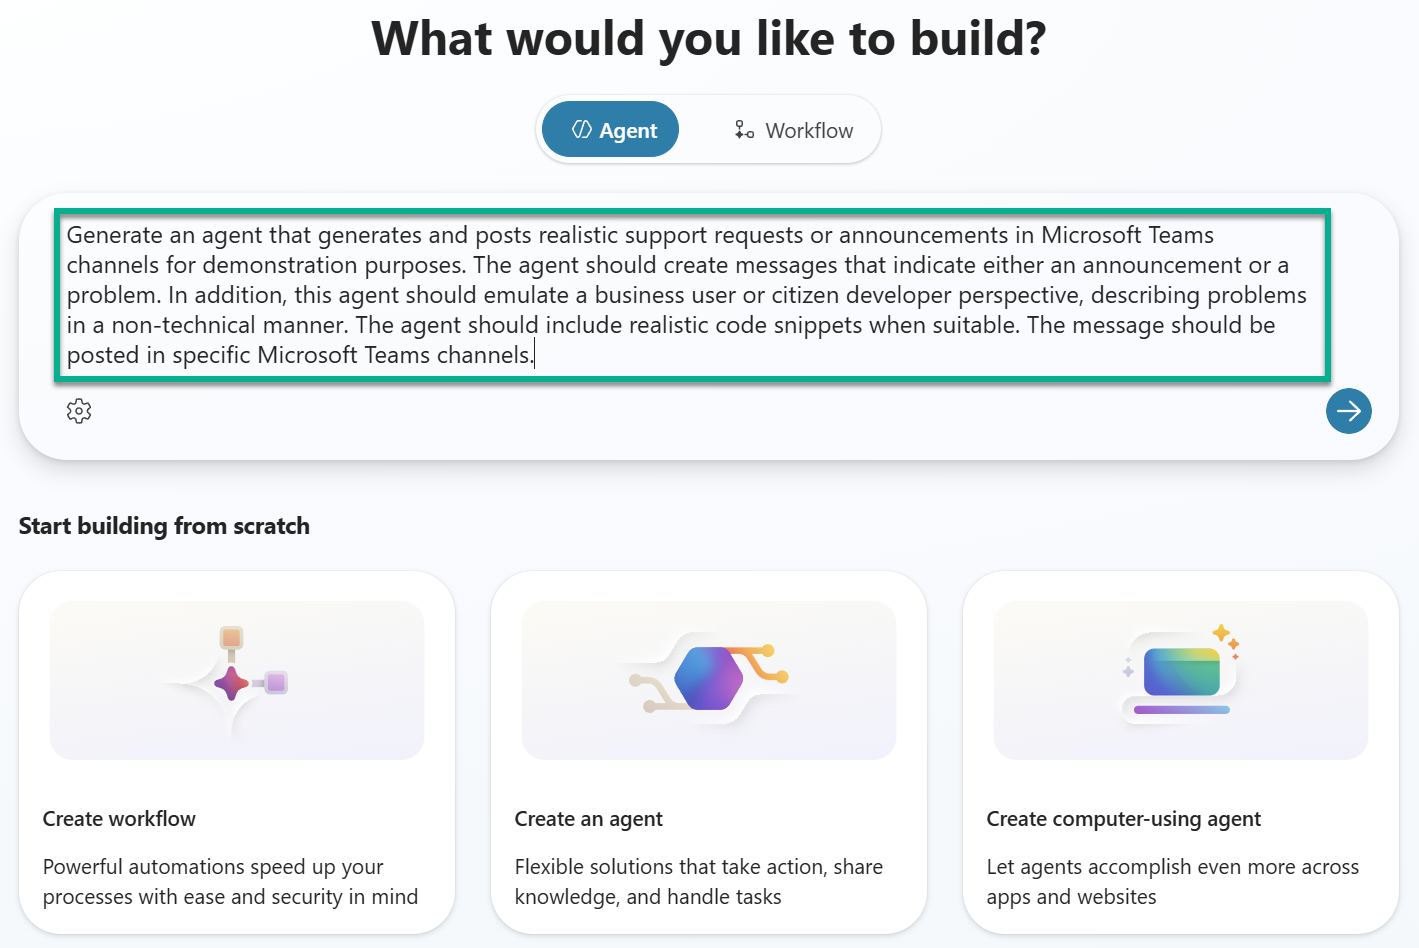This screenshot has height=948, width=1419.
Task: Open the settings gear below the prompt
Action: 79,411
